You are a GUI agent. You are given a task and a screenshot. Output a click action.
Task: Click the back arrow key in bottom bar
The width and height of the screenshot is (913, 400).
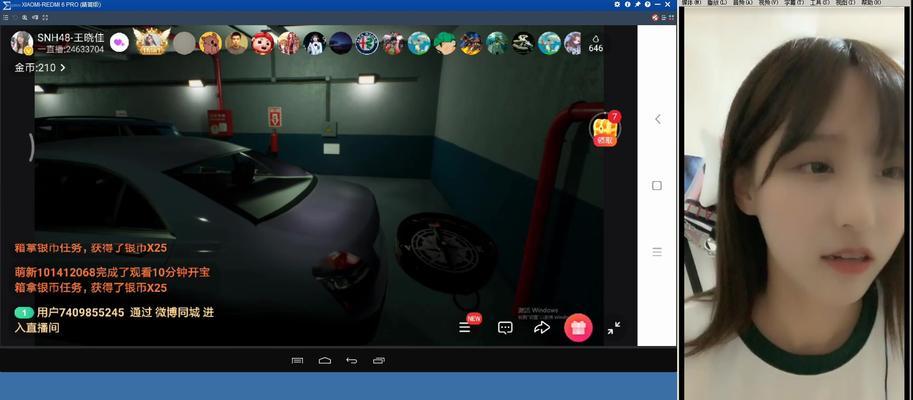coord(351,360)
